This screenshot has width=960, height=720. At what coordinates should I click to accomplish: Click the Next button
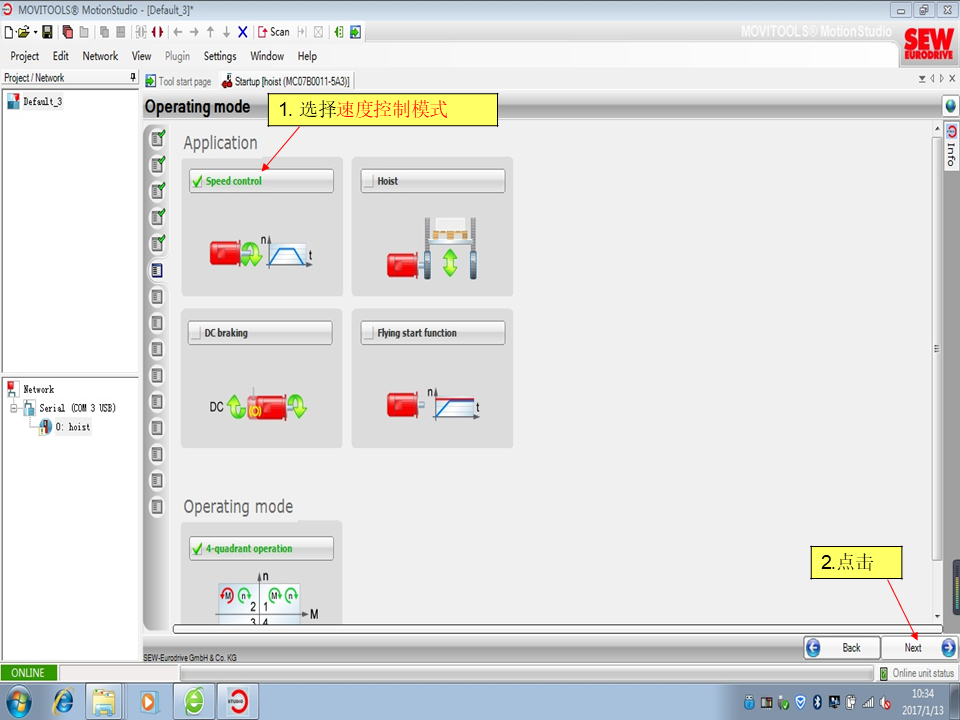coord(919,647)
